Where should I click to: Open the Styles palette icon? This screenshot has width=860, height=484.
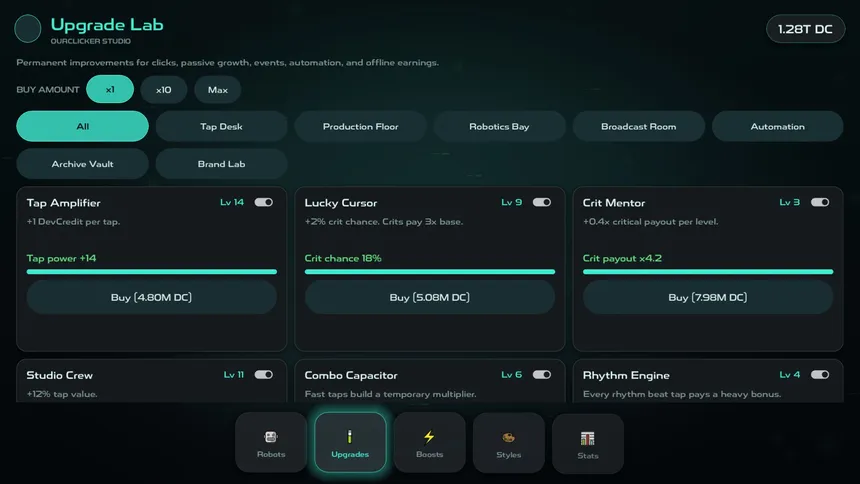[x=508, y=437]
